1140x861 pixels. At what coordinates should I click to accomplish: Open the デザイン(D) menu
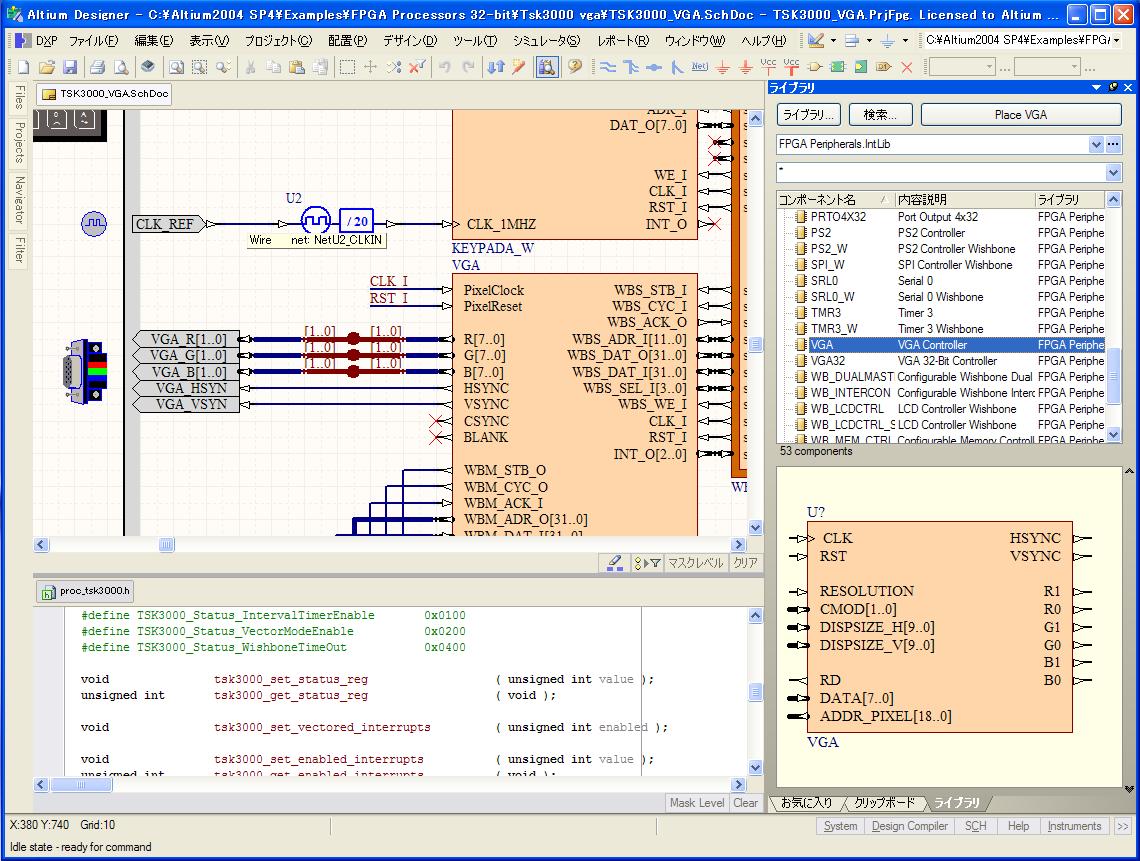(x=410, y=41)
